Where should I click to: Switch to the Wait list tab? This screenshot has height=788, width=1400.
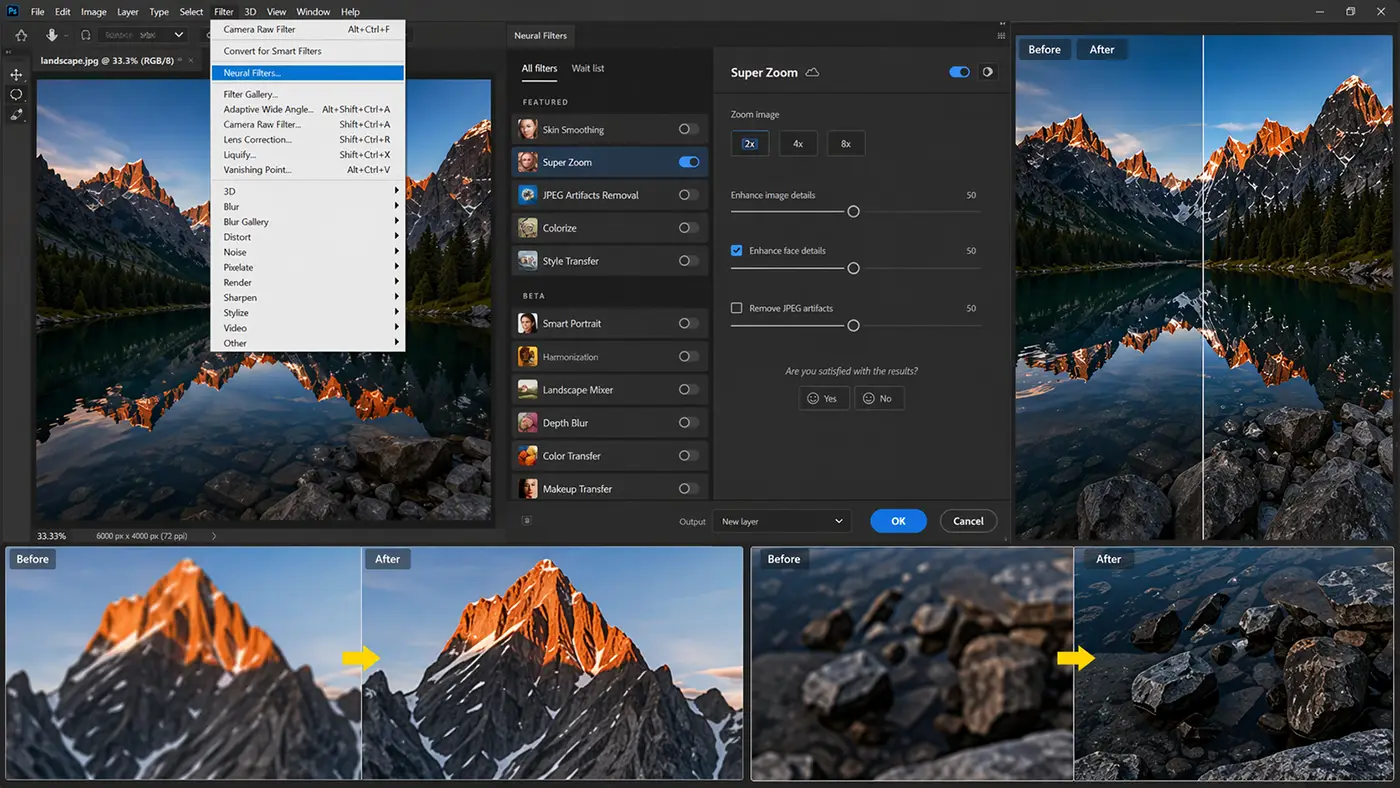(x=588, y=68)
